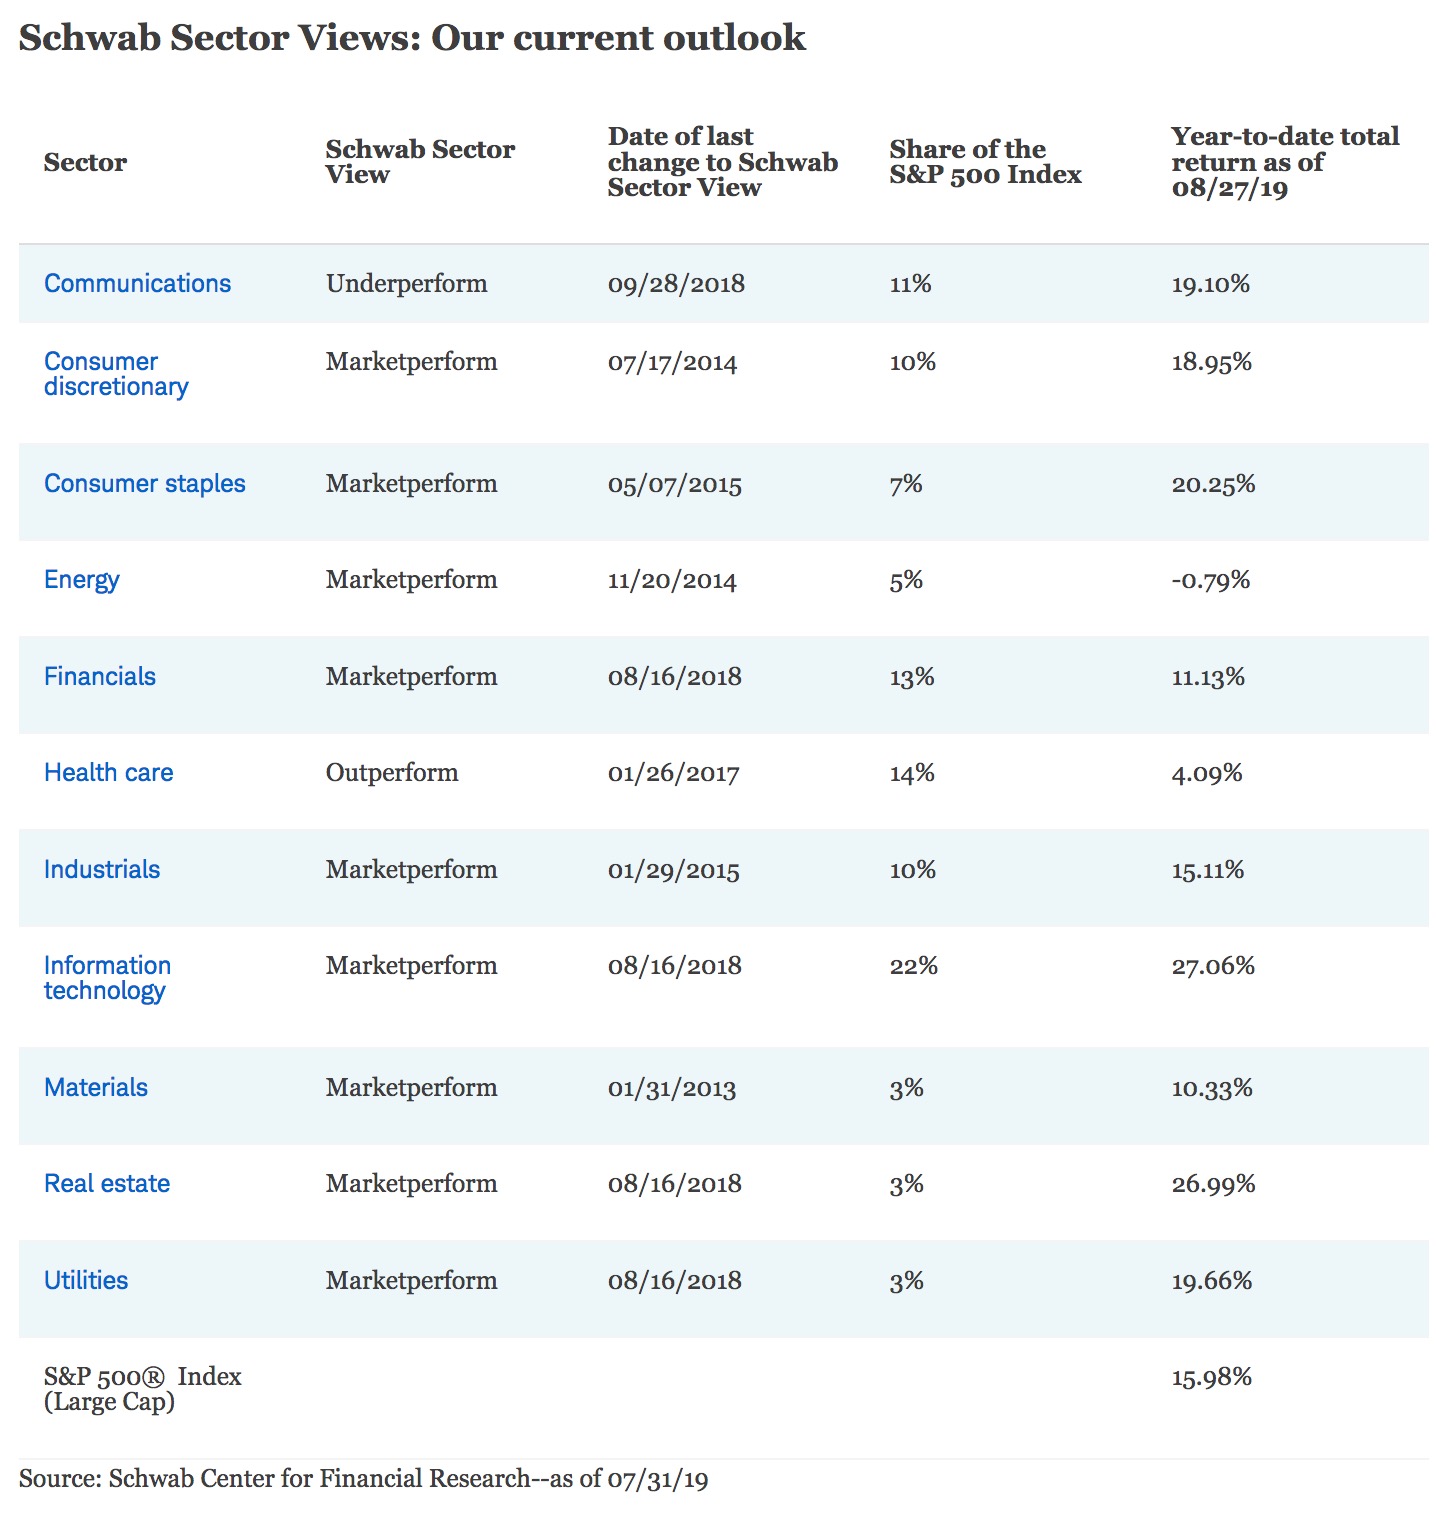The height and width of the screenshot is (1534, 1436).
Task: Open the Financials sector link
Action: click(100, 677)
